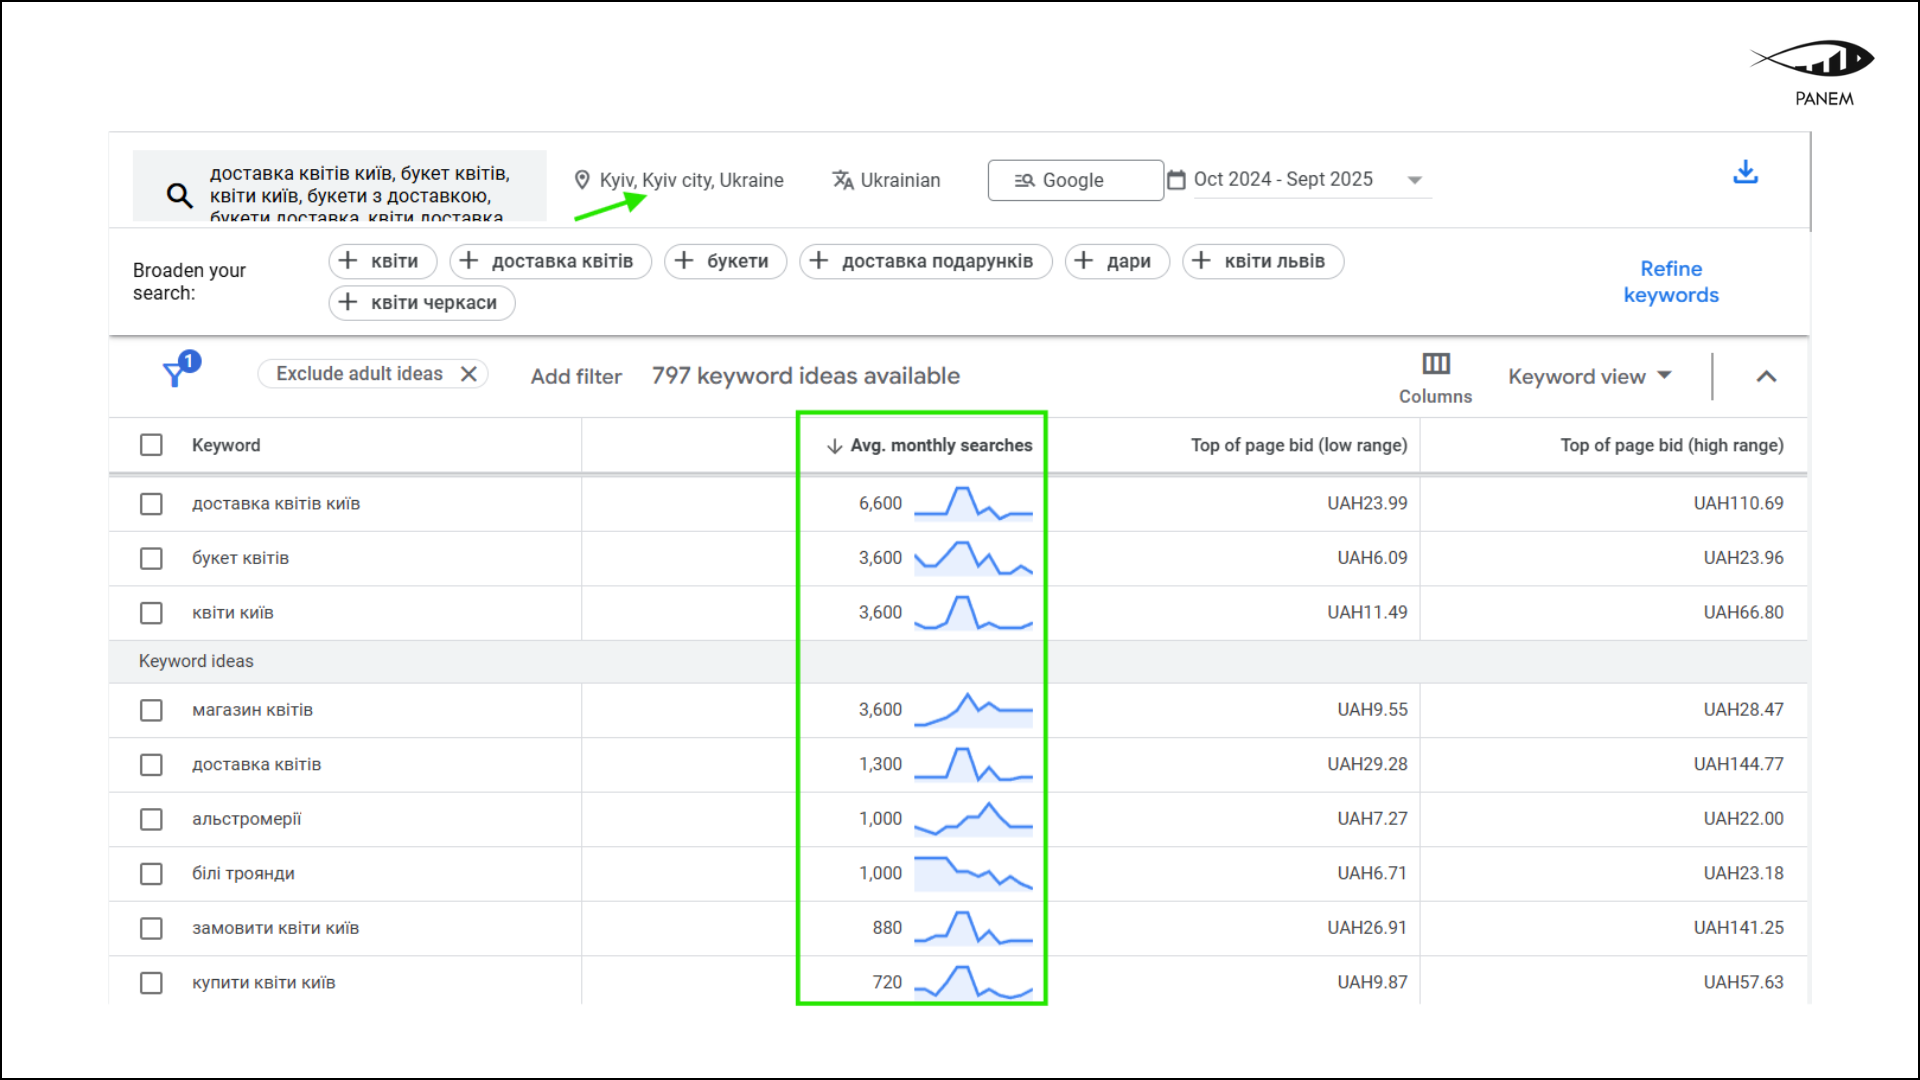This screenshot has width=1920, height=1080.
Task: Click the download results icon
Action: click(x=1746, y=172)
